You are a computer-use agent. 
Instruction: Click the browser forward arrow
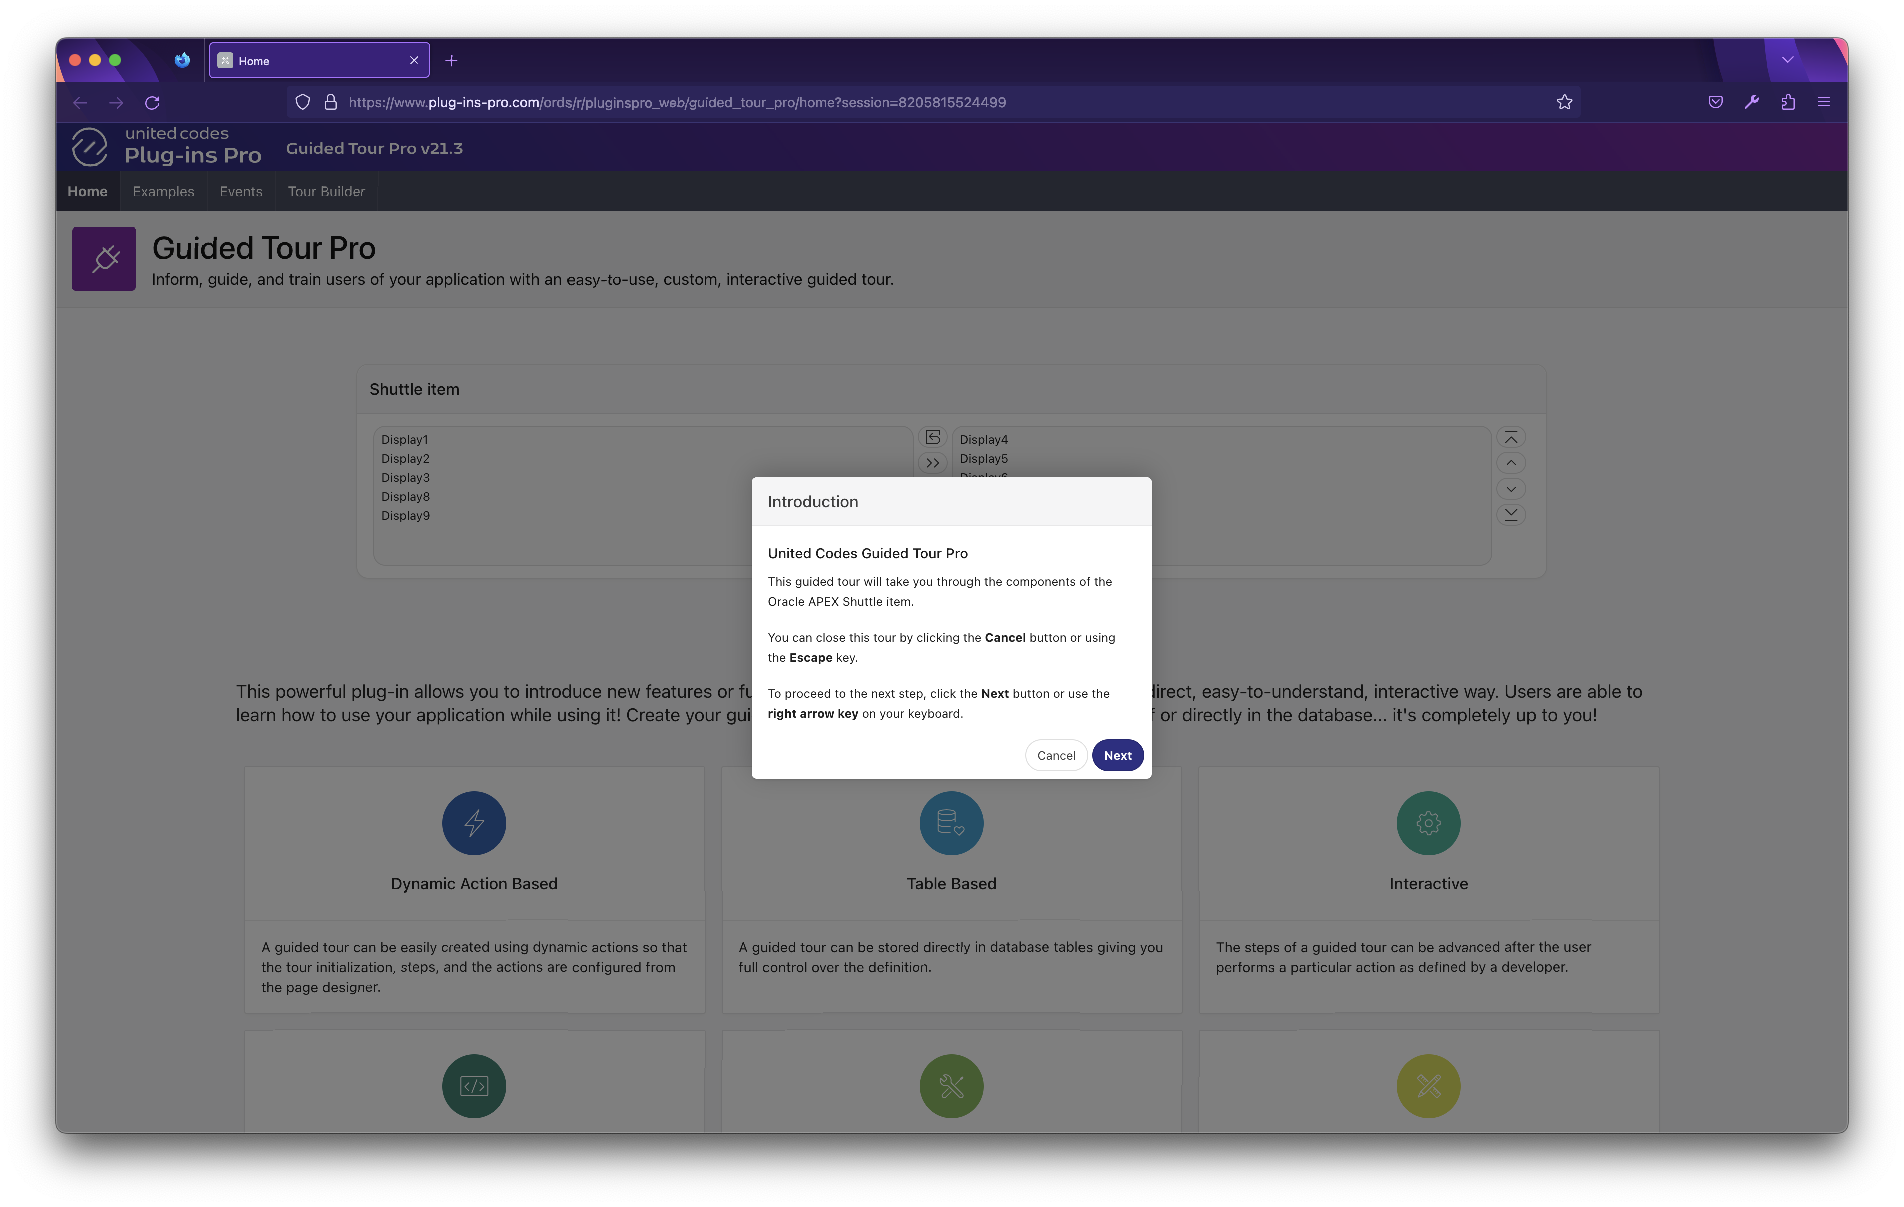(x=116, y=102)
